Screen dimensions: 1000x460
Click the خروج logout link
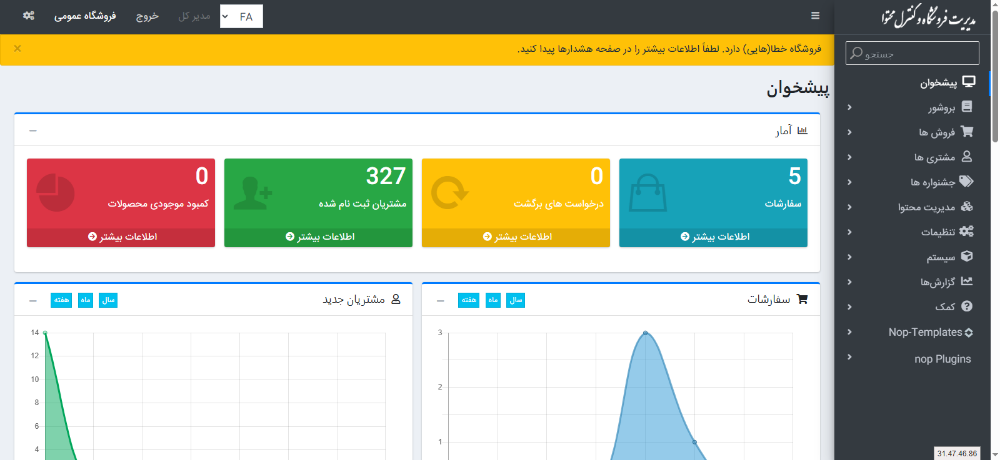point(147,16)
